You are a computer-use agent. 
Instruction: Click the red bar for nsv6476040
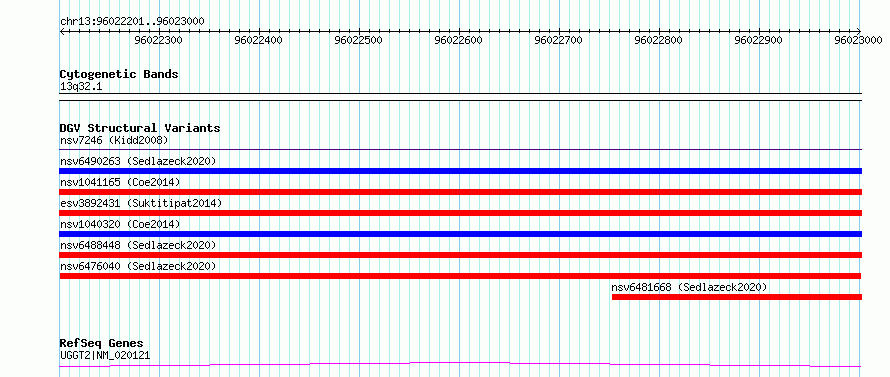click(461, 276)
